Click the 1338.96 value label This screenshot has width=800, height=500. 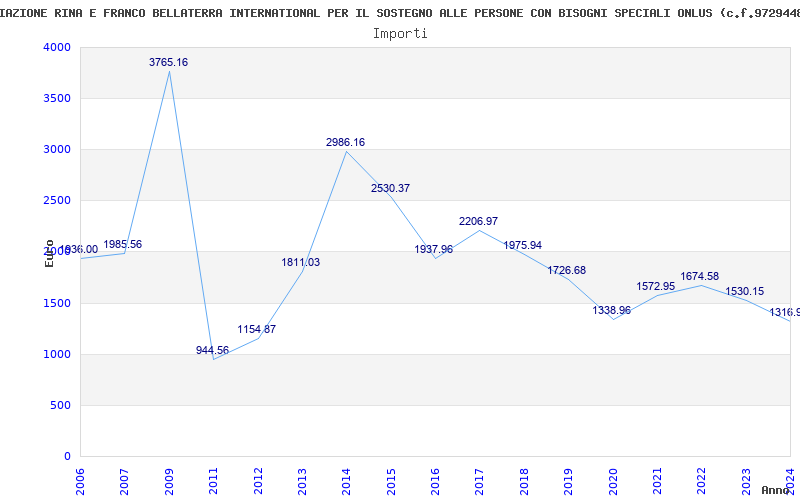(x=611, y=310)
